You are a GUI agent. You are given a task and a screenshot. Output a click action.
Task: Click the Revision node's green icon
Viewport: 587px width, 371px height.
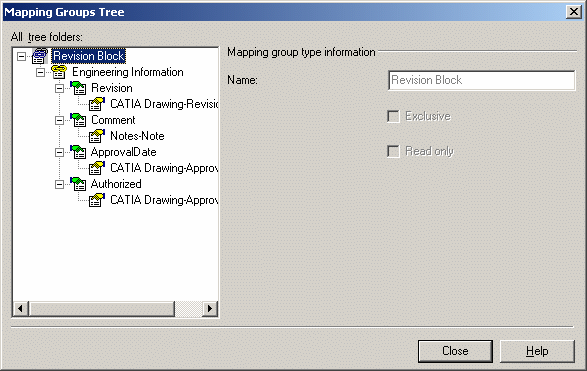pyautogui.click(x=78, y=88)
